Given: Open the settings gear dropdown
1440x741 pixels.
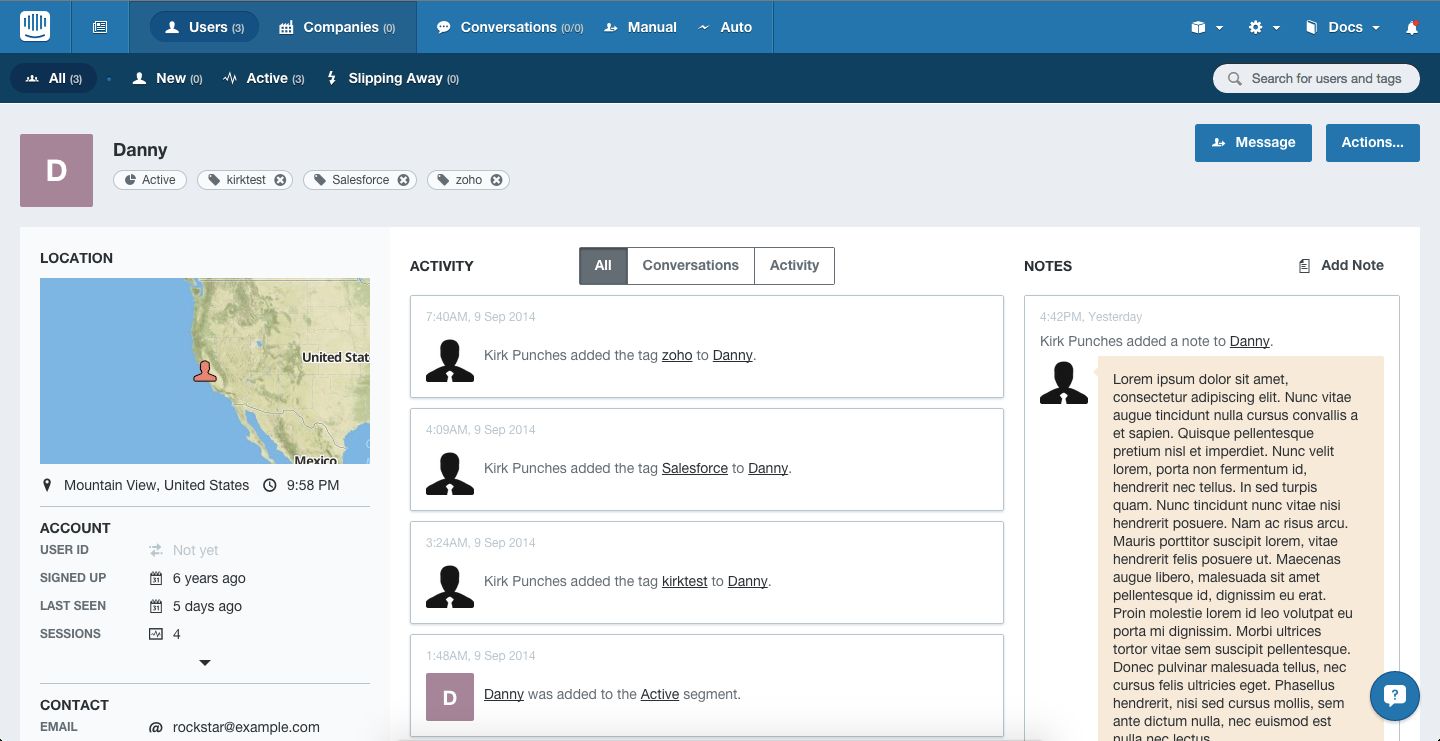Looking at the screenshot, I should [x=1264, y=27].
